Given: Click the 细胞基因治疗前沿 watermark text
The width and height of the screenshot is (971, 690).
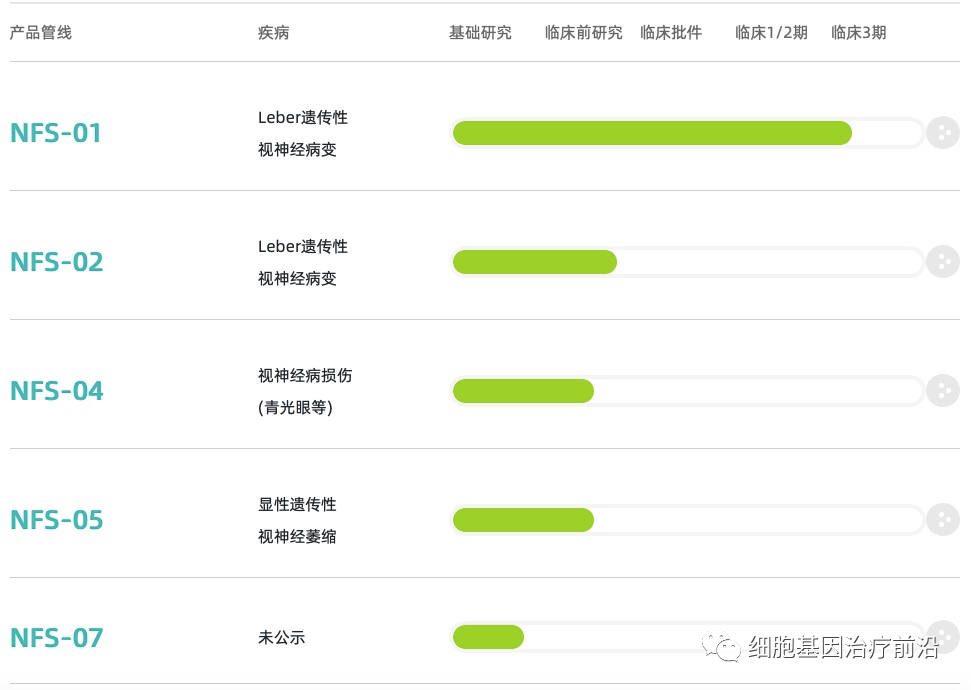Looking at the screenshot, I should tap(843, 648).
